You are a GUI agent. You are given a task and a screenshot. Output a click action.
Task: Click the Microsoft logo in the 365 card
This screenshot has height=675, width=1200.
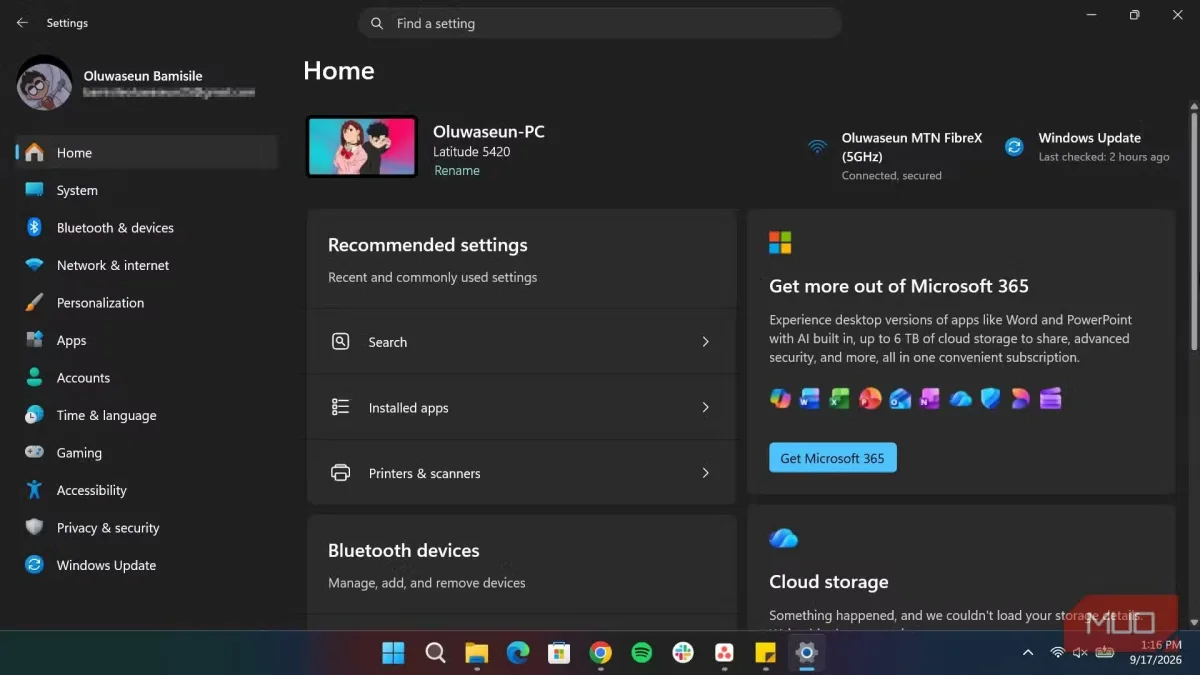780,243
